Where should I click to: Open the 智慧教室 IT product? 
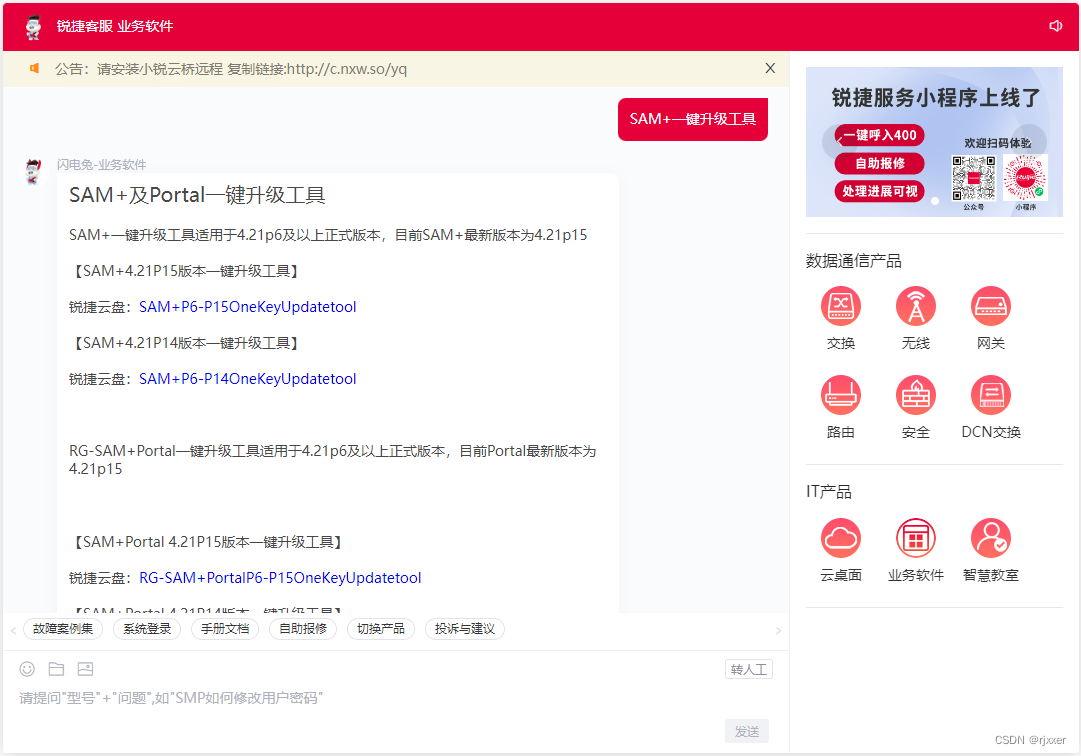991,551
